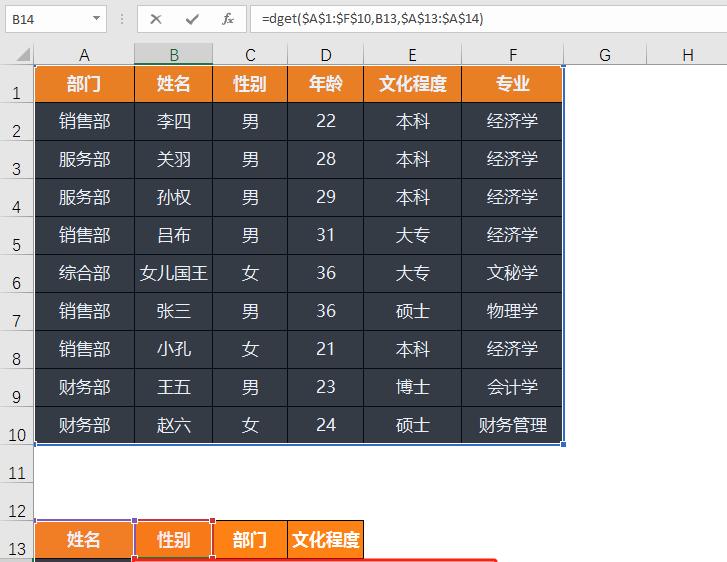This screenshot has height=562, width=727.
Task: Click 综合部 department cell
Action: pyautogui.click(x=84, y=274)
